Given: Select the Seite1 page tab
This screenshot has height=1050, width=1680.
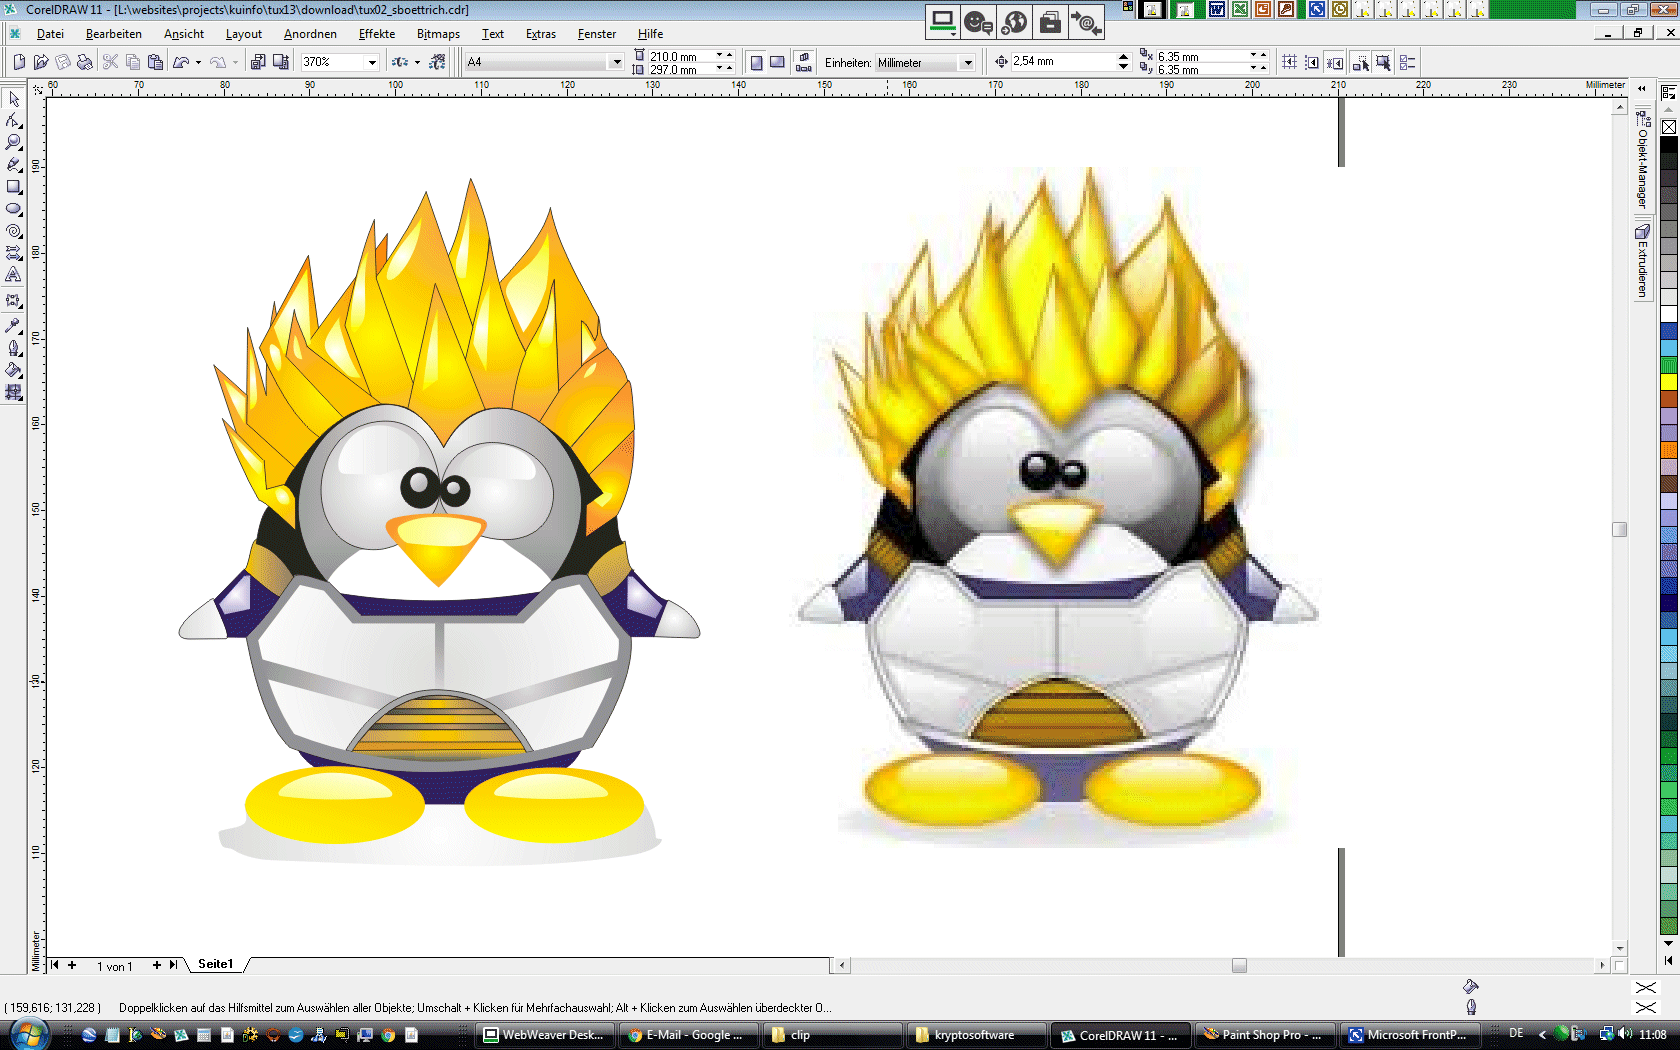Looking at the screenshot, I should (x=216, y=964).
